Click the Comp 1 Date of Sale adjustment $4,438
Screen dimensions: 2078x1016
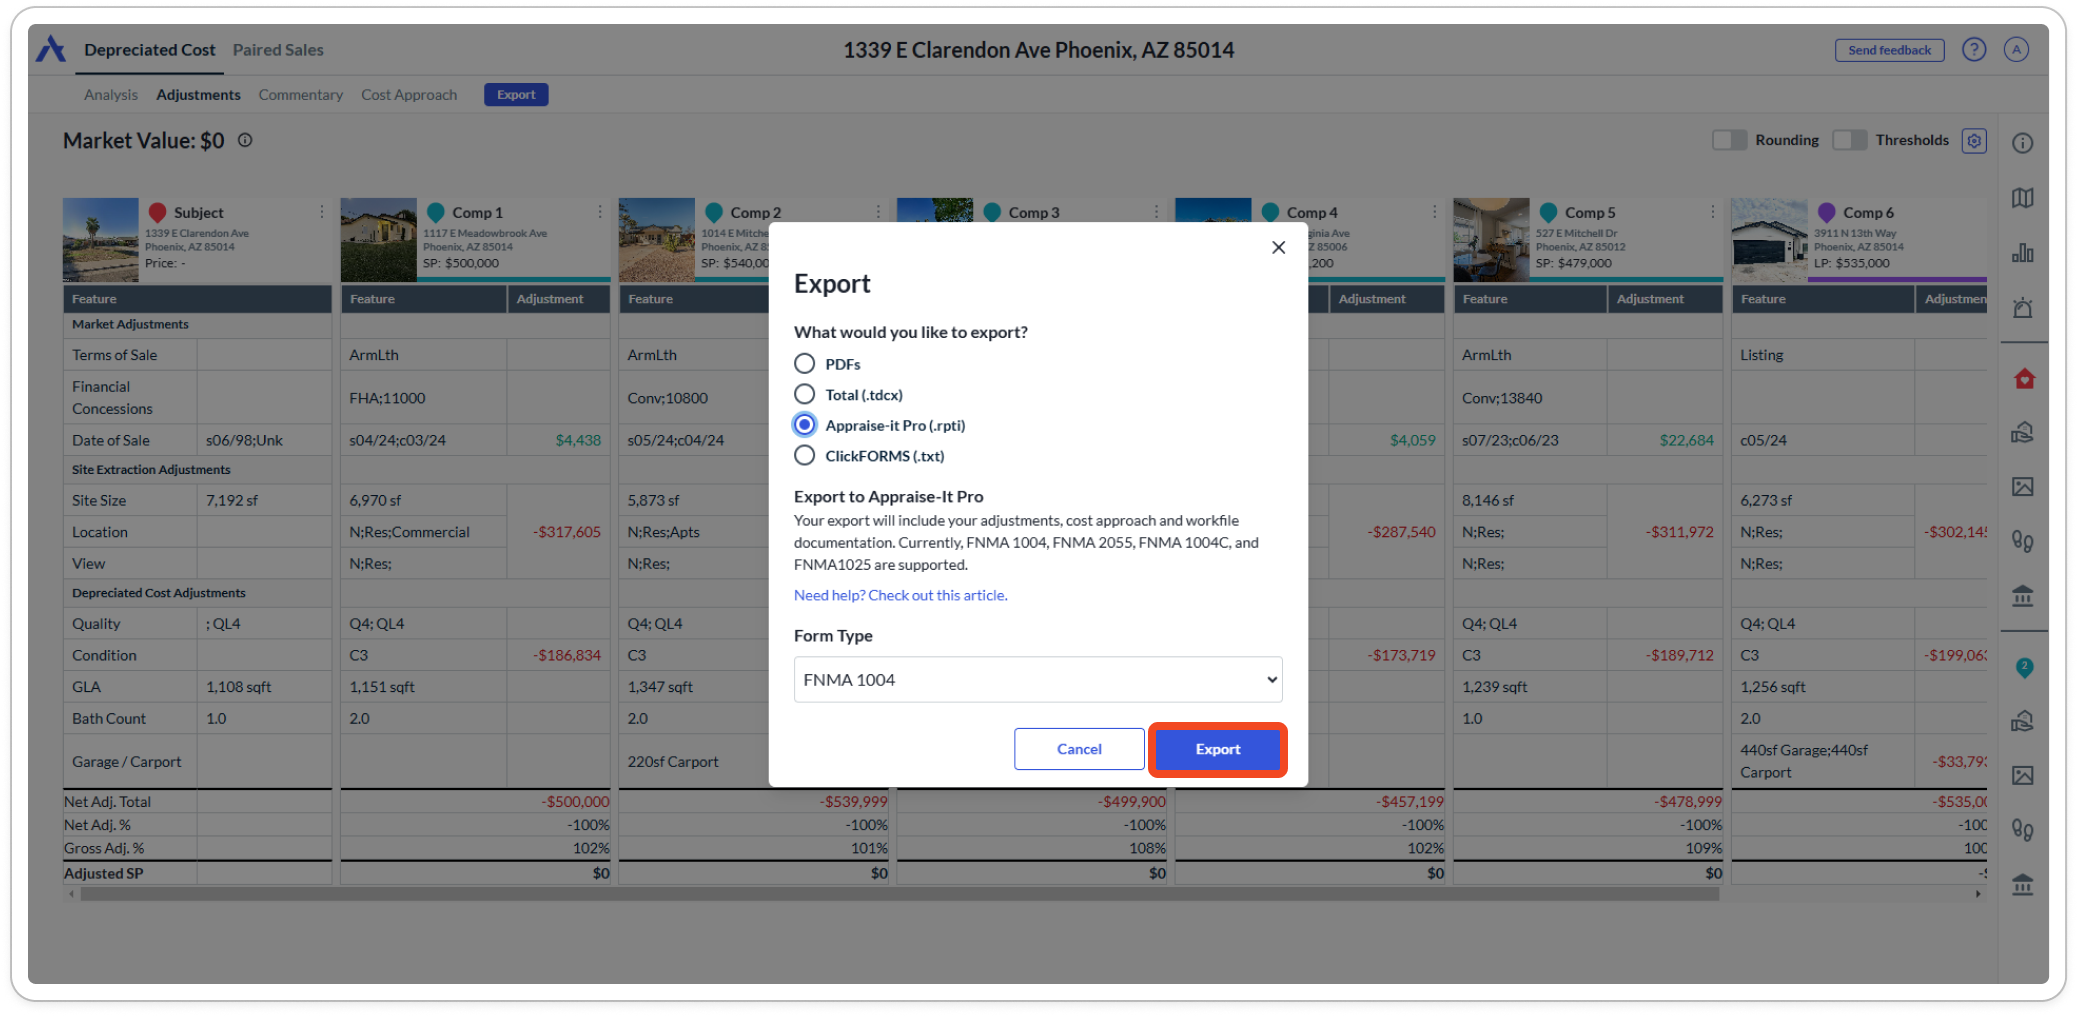[x=578, y=440]
